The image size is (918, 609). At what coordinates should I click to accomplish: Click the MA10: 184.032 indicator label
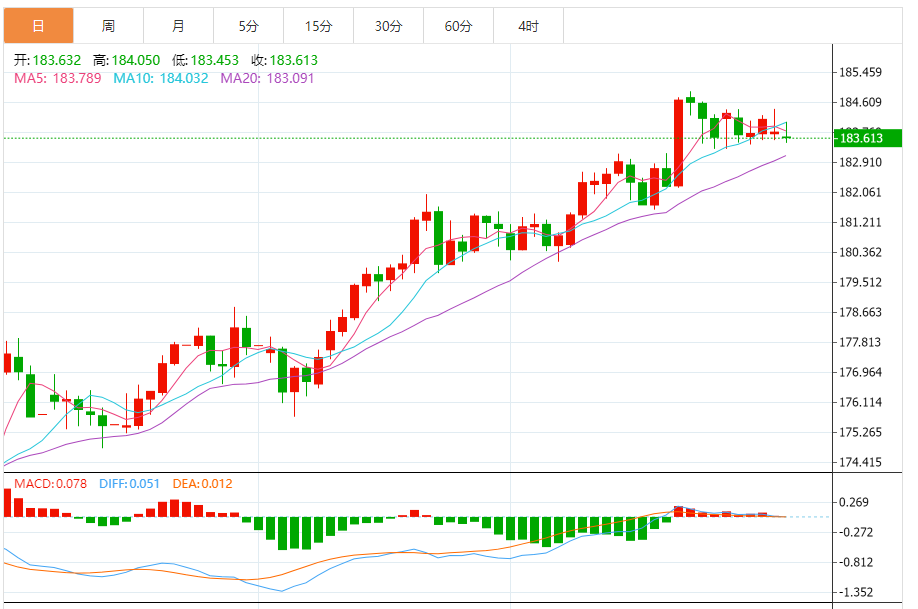(161, 78)
